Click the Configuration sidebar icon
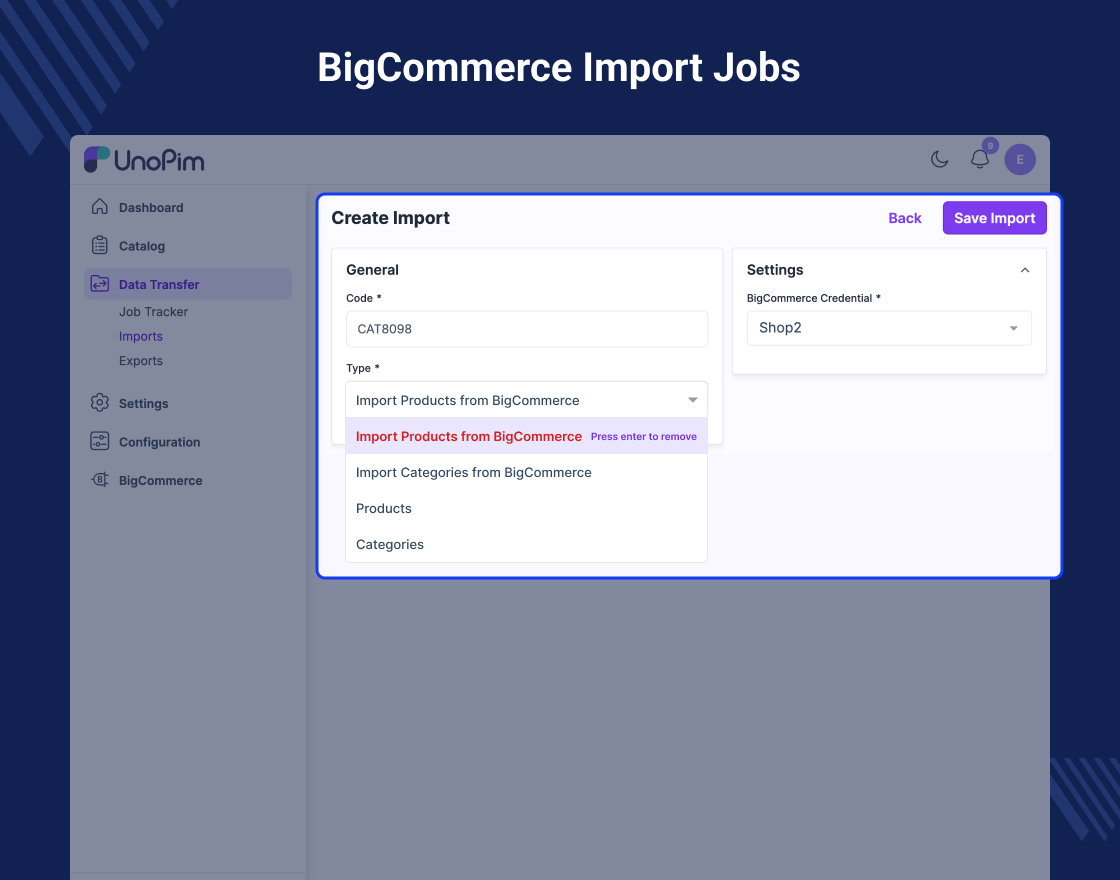This screenshot has height=880, width=1120. tap(100, 441)
